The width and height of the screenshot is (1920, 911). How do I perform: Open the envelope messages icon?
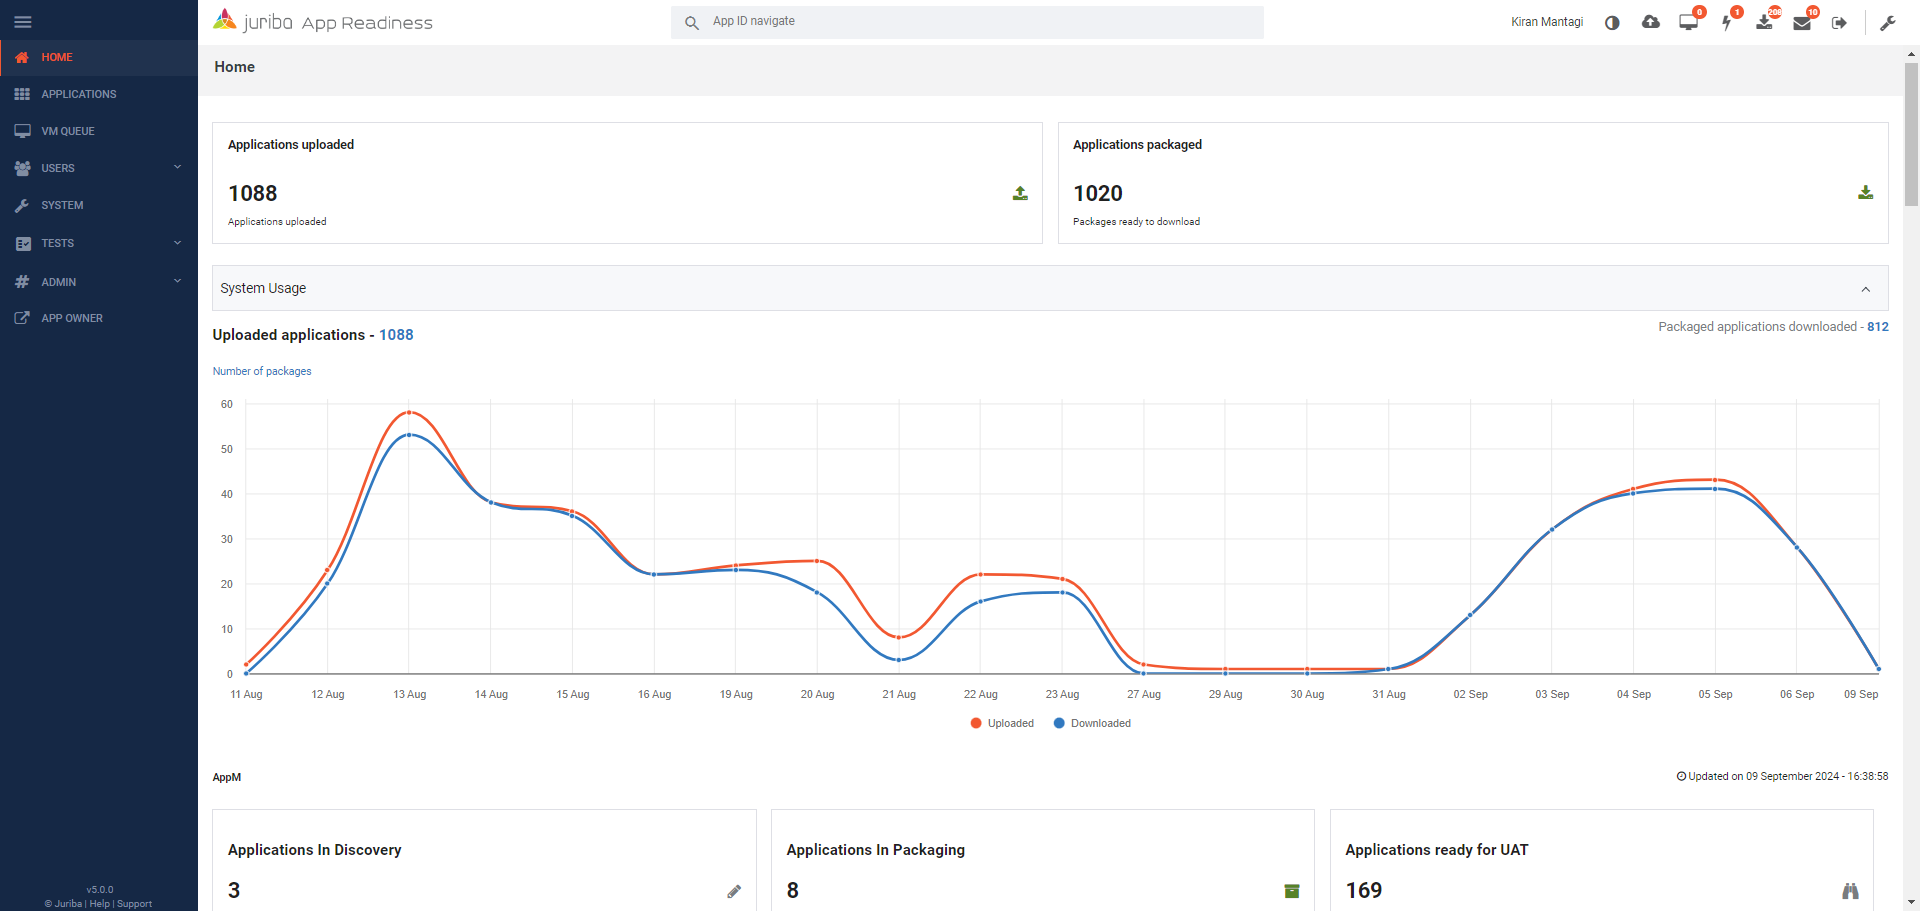tap(1802, 23)
